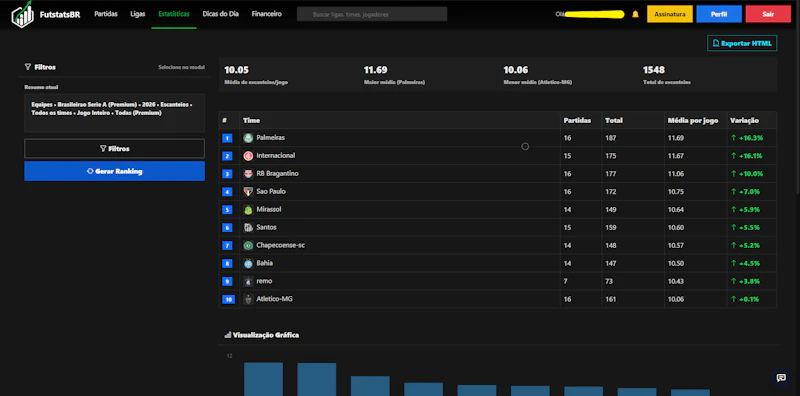
Task: Open the outlined Filtros button
Action: [114, 148]
